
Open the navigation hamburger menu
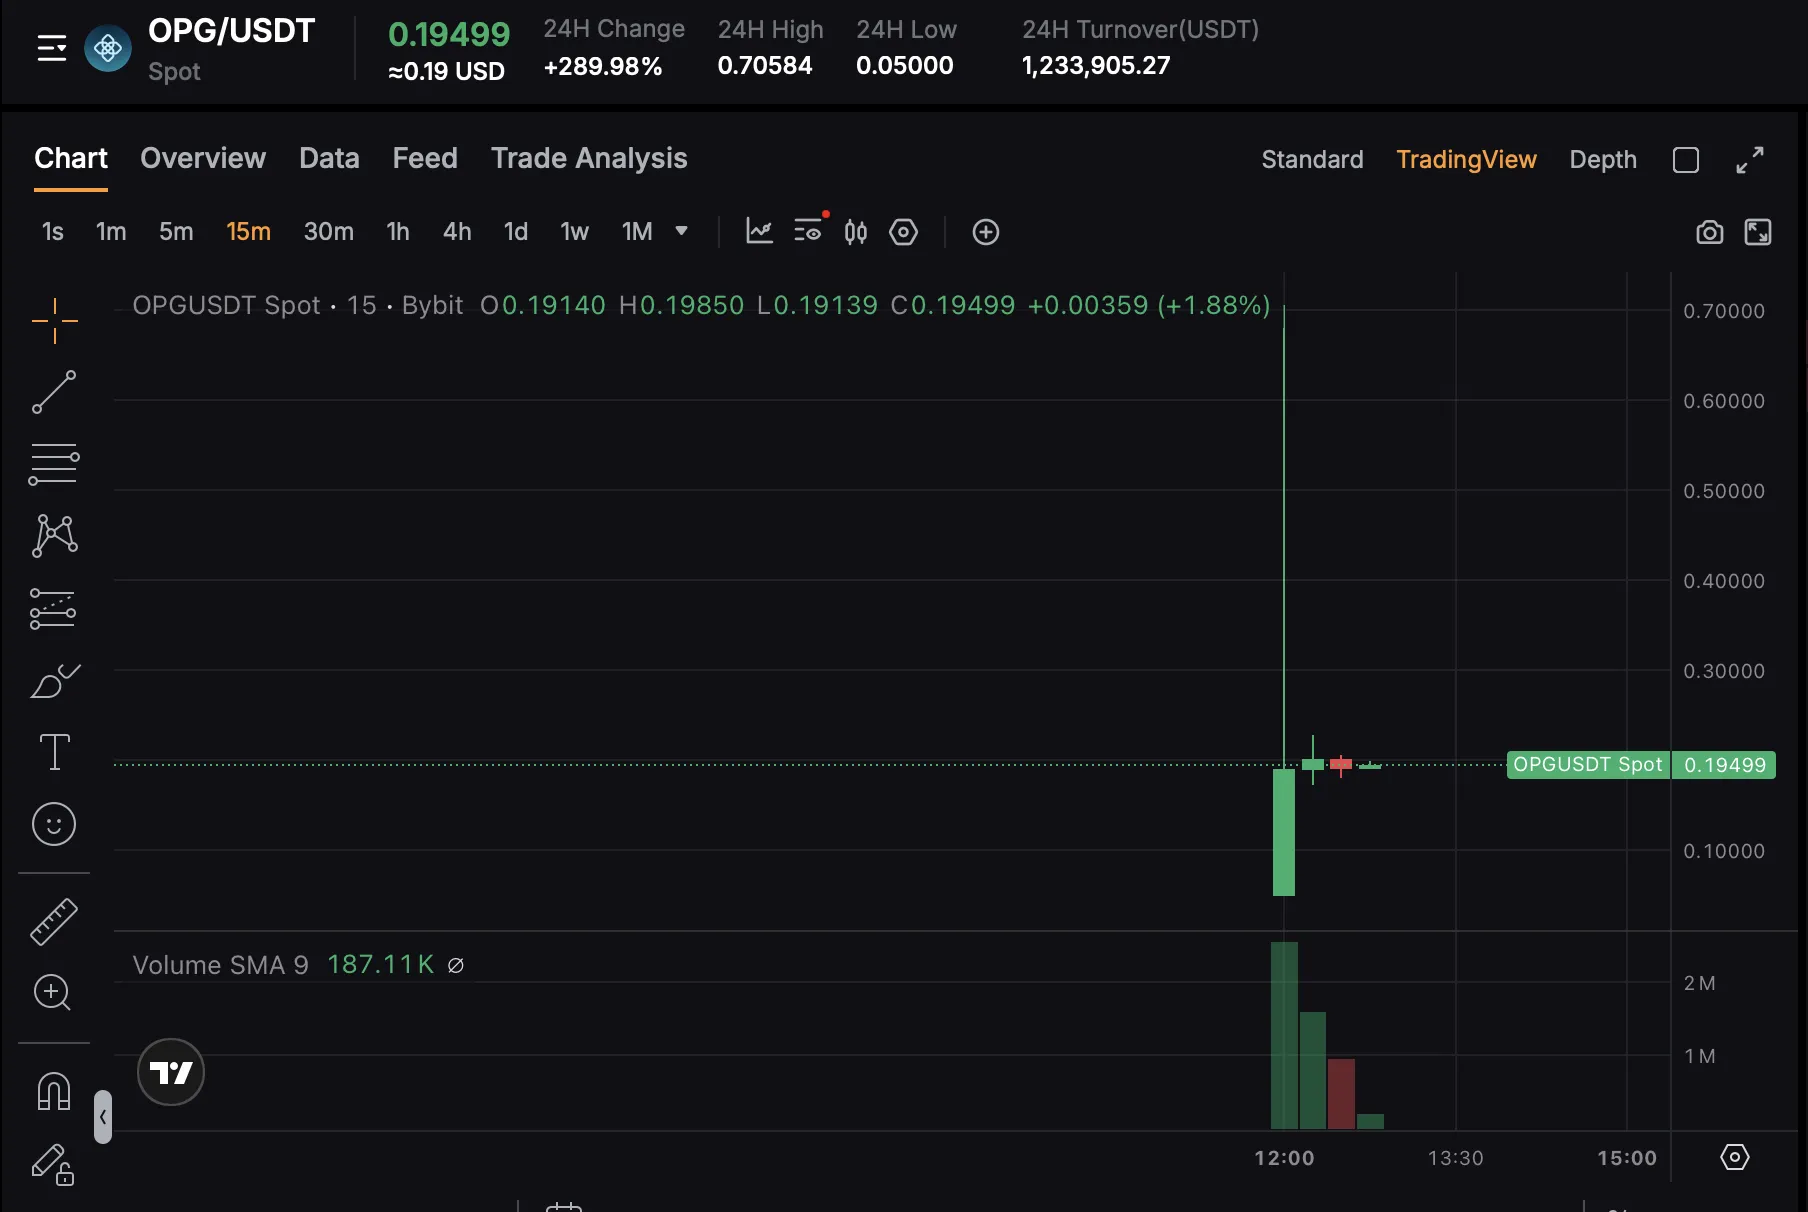(51, 47)
